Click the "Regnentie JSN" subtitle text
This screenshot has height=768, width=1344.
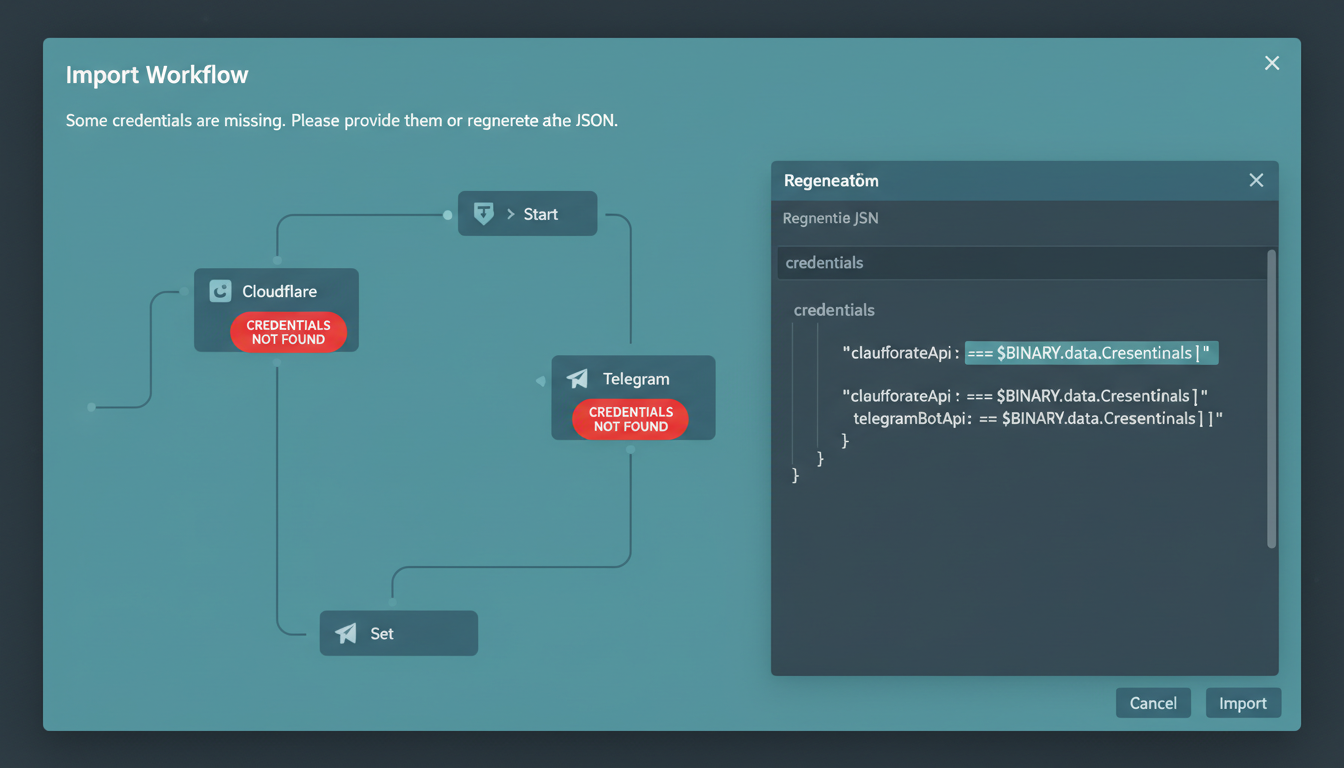point(831,218)
